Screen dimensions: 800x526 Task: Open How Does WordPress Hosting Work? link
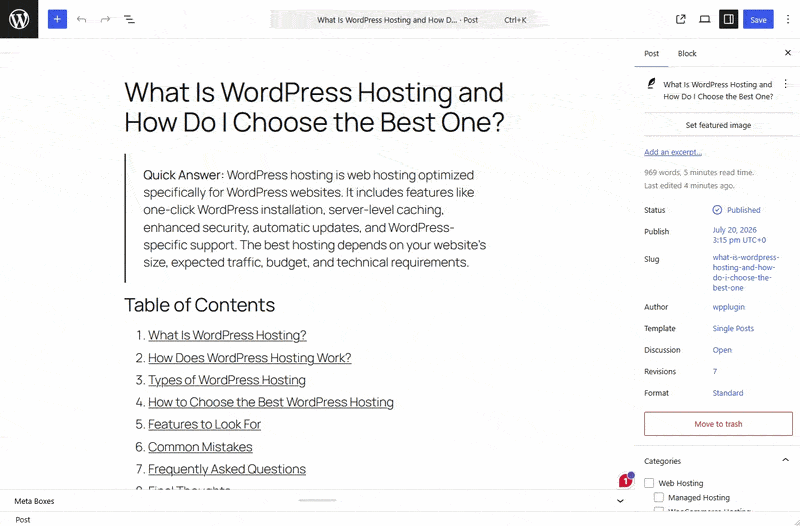tap(249, 358)
